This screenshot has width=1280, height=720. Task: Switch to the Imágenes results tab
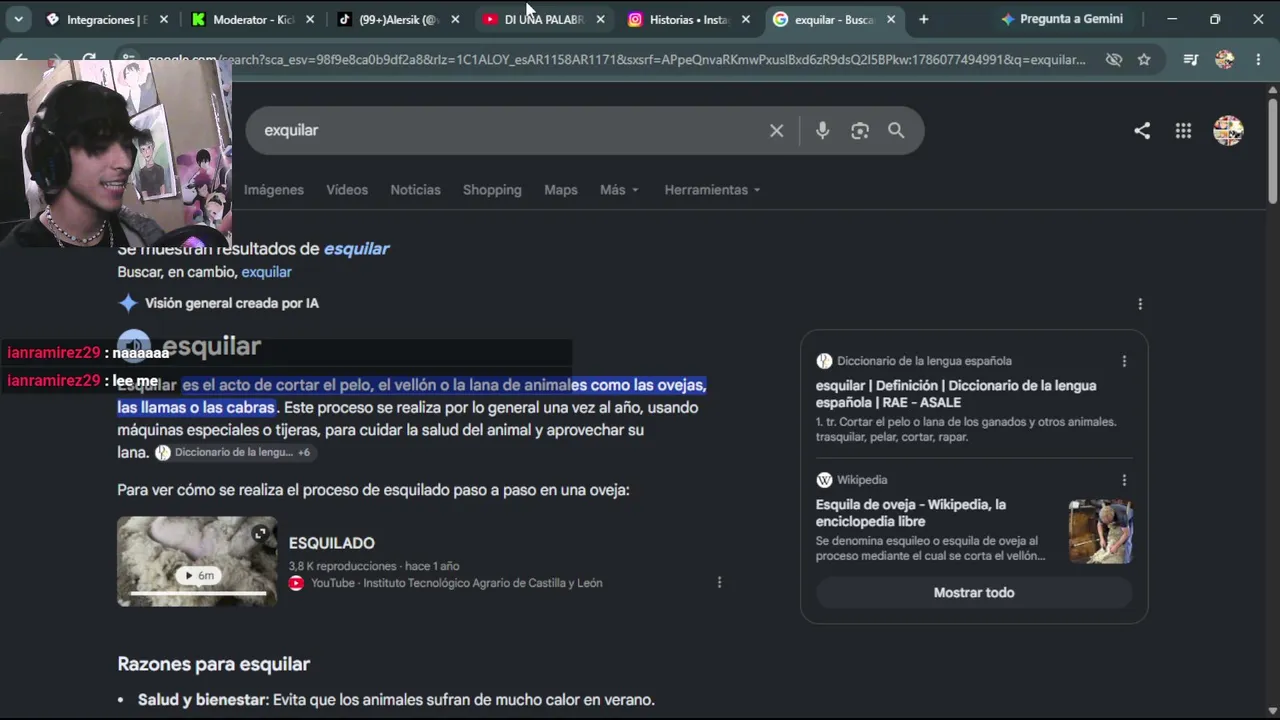273,190
